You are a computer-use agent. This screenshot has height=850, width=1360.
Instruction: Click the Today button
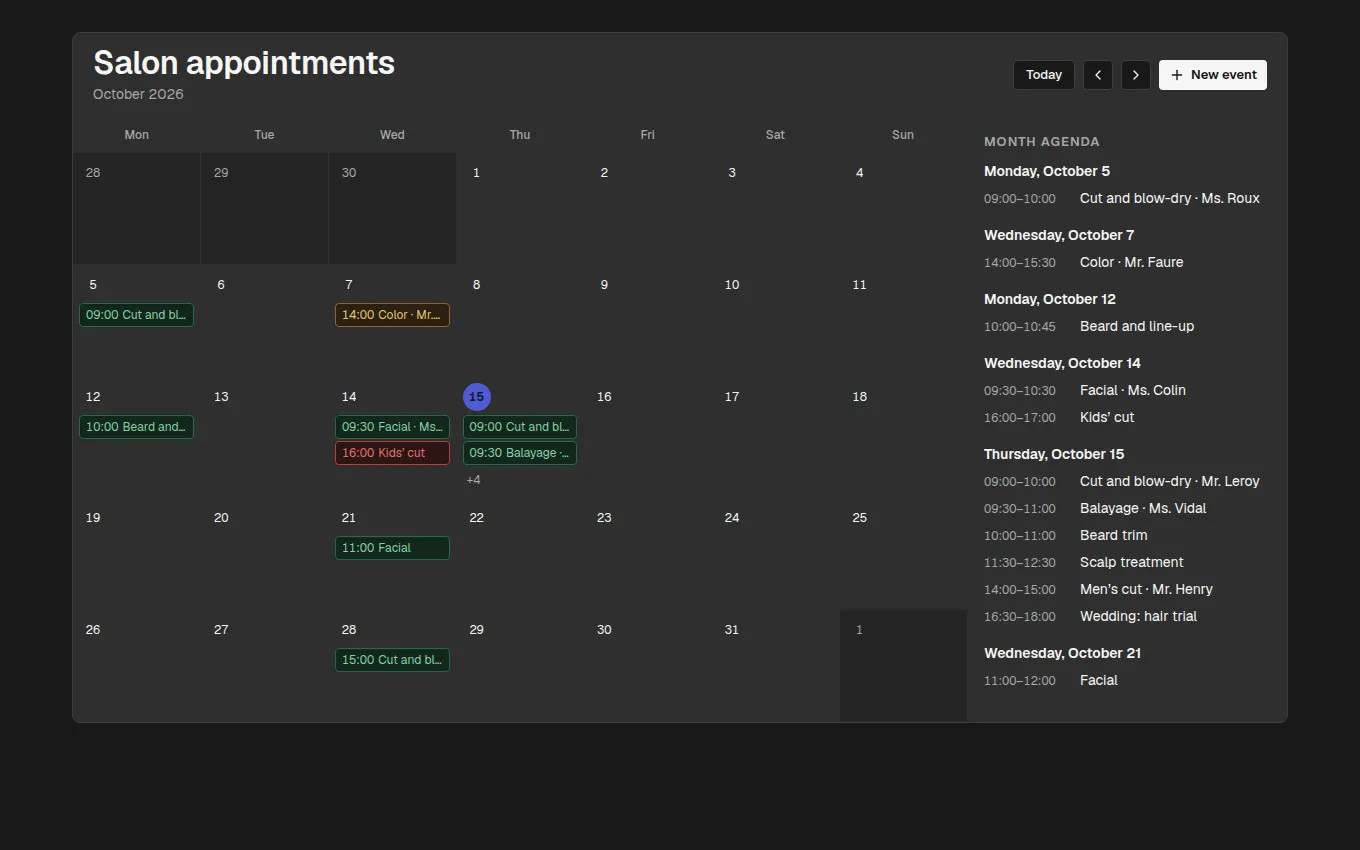(1044, 75)
